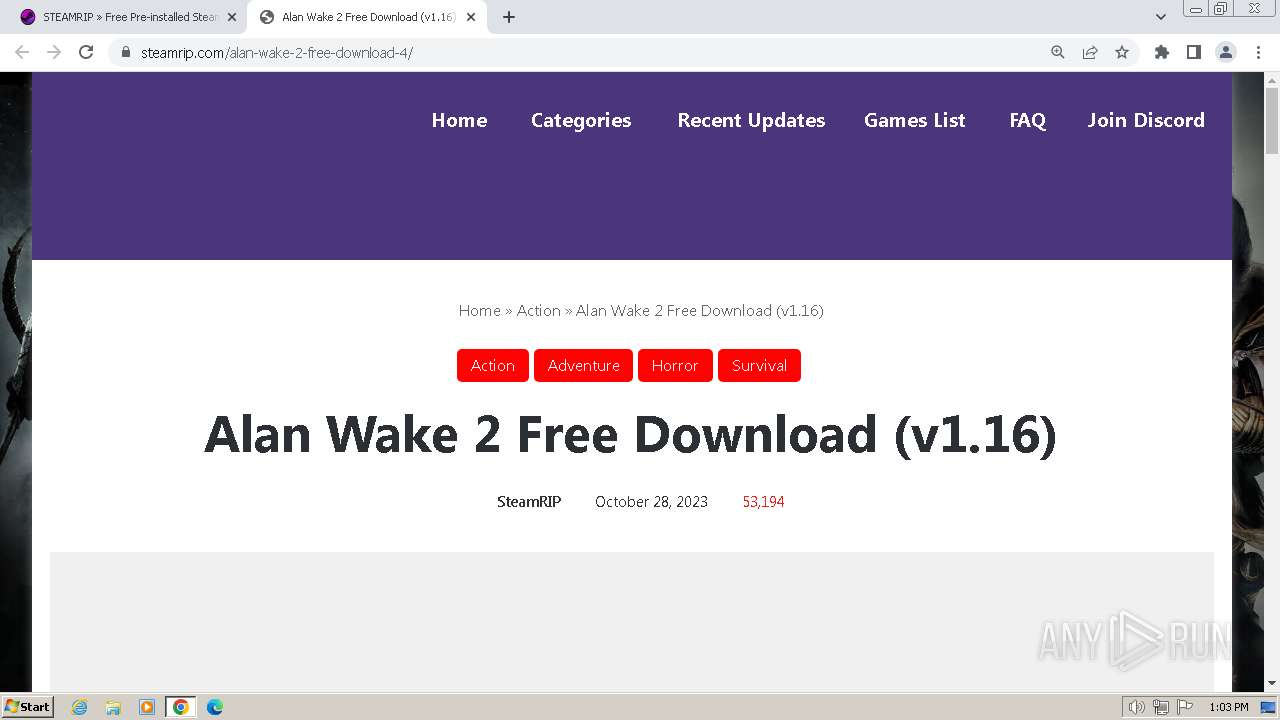
Task: Reload the current page
Action: point(86,52)
